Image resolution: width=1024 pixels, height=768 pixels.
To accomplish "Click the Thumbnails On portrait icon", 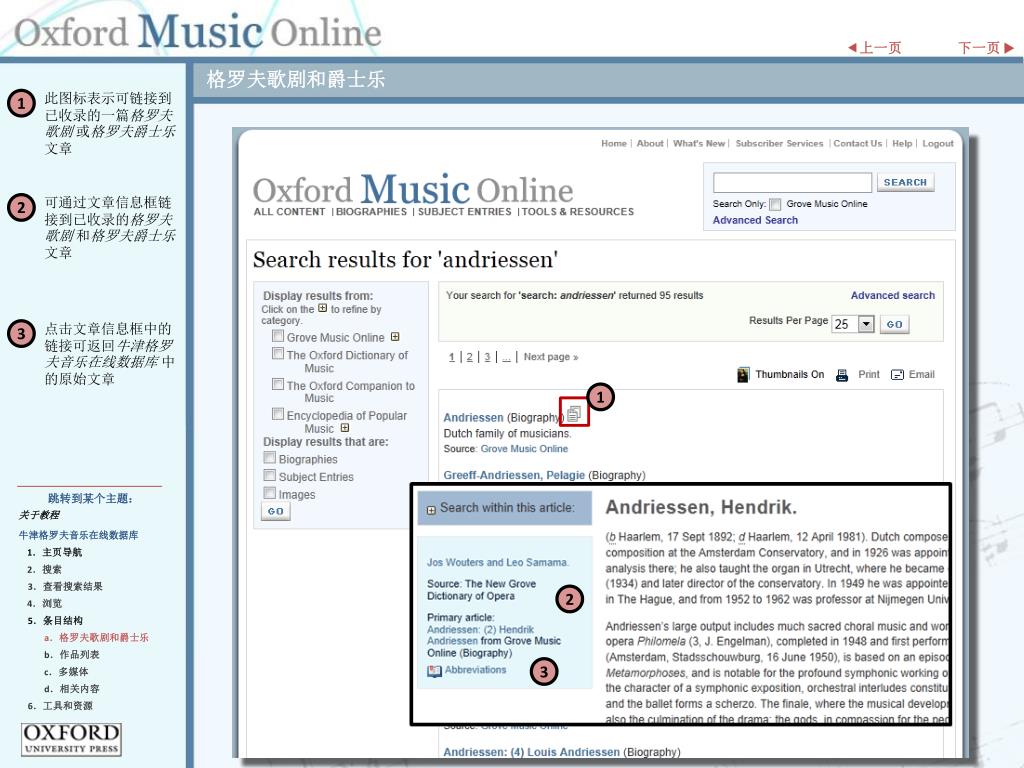I will pyautogui.click(x=743, y=374).
